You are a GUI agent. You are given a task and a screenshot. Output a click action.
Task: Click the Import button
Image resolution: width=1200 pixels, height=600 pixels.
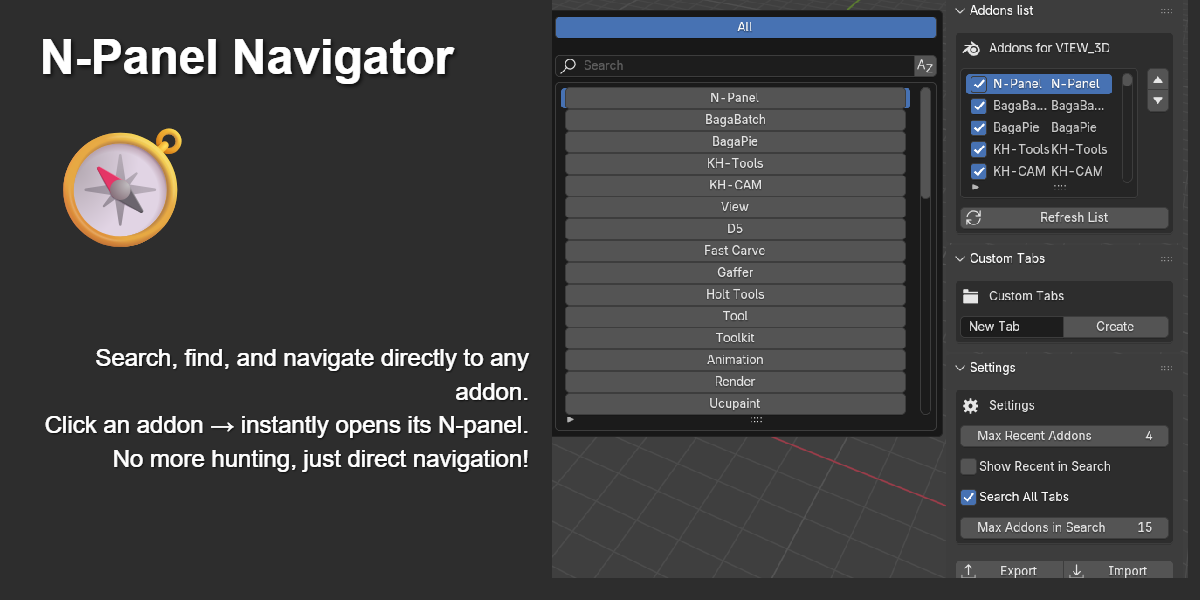pos(1117,570)
